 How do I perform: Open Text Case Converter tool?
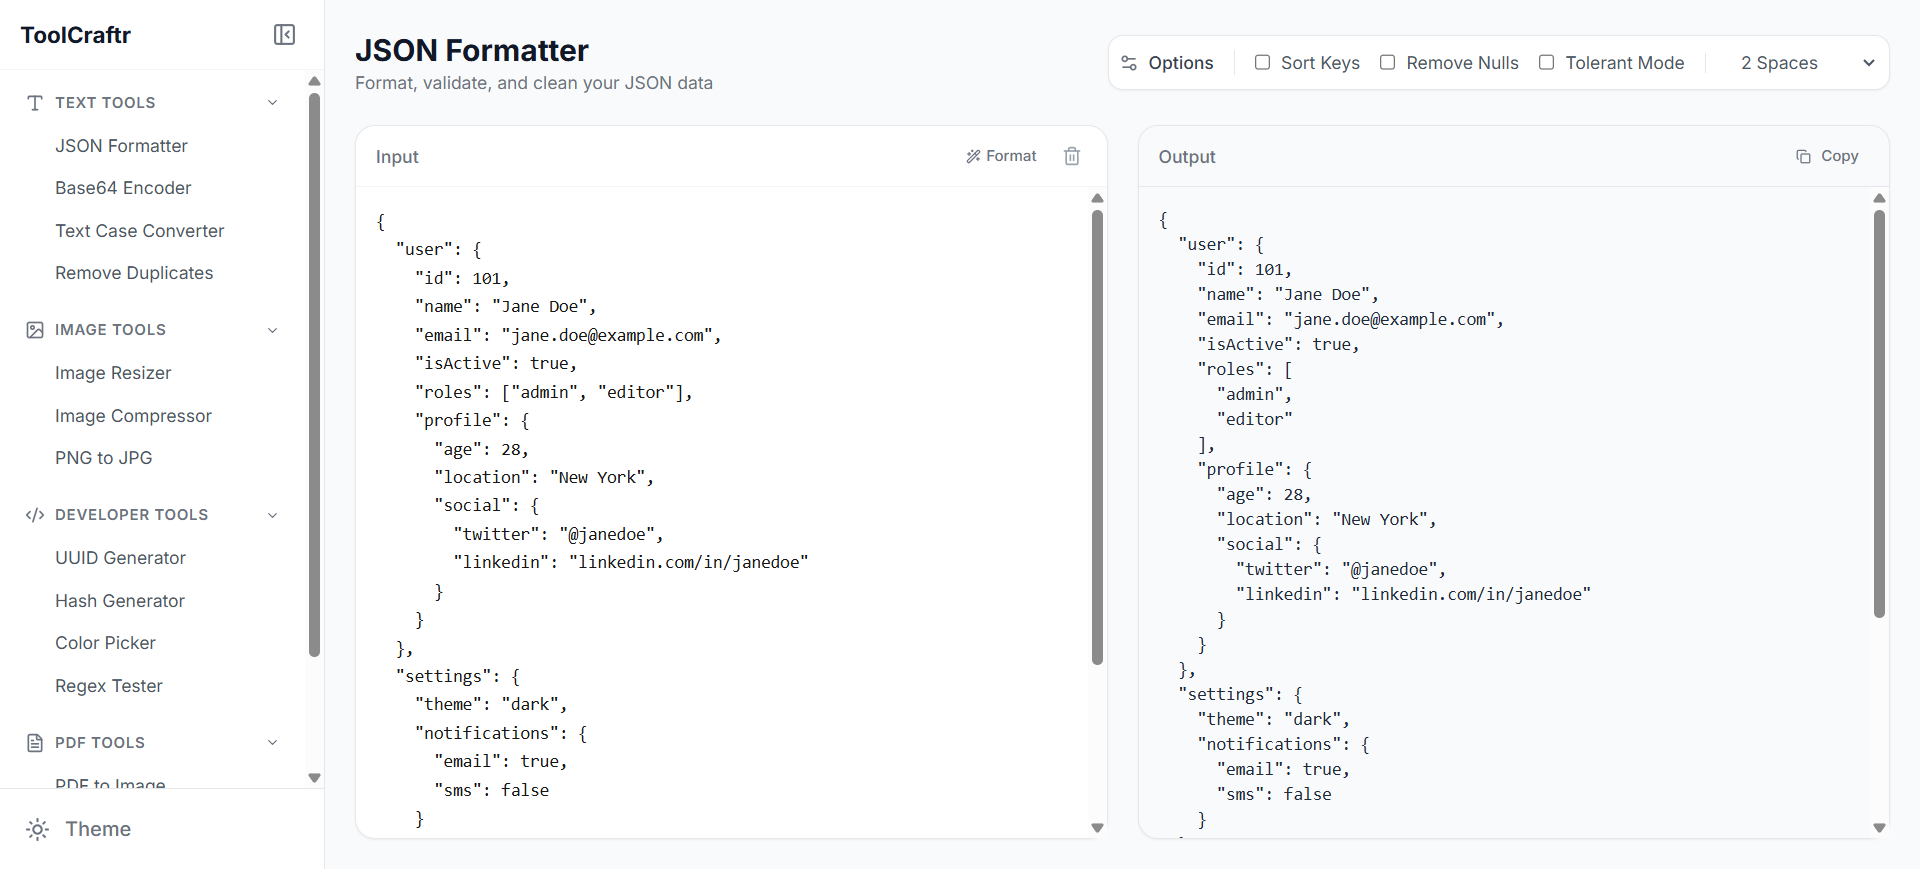(139, 231)
